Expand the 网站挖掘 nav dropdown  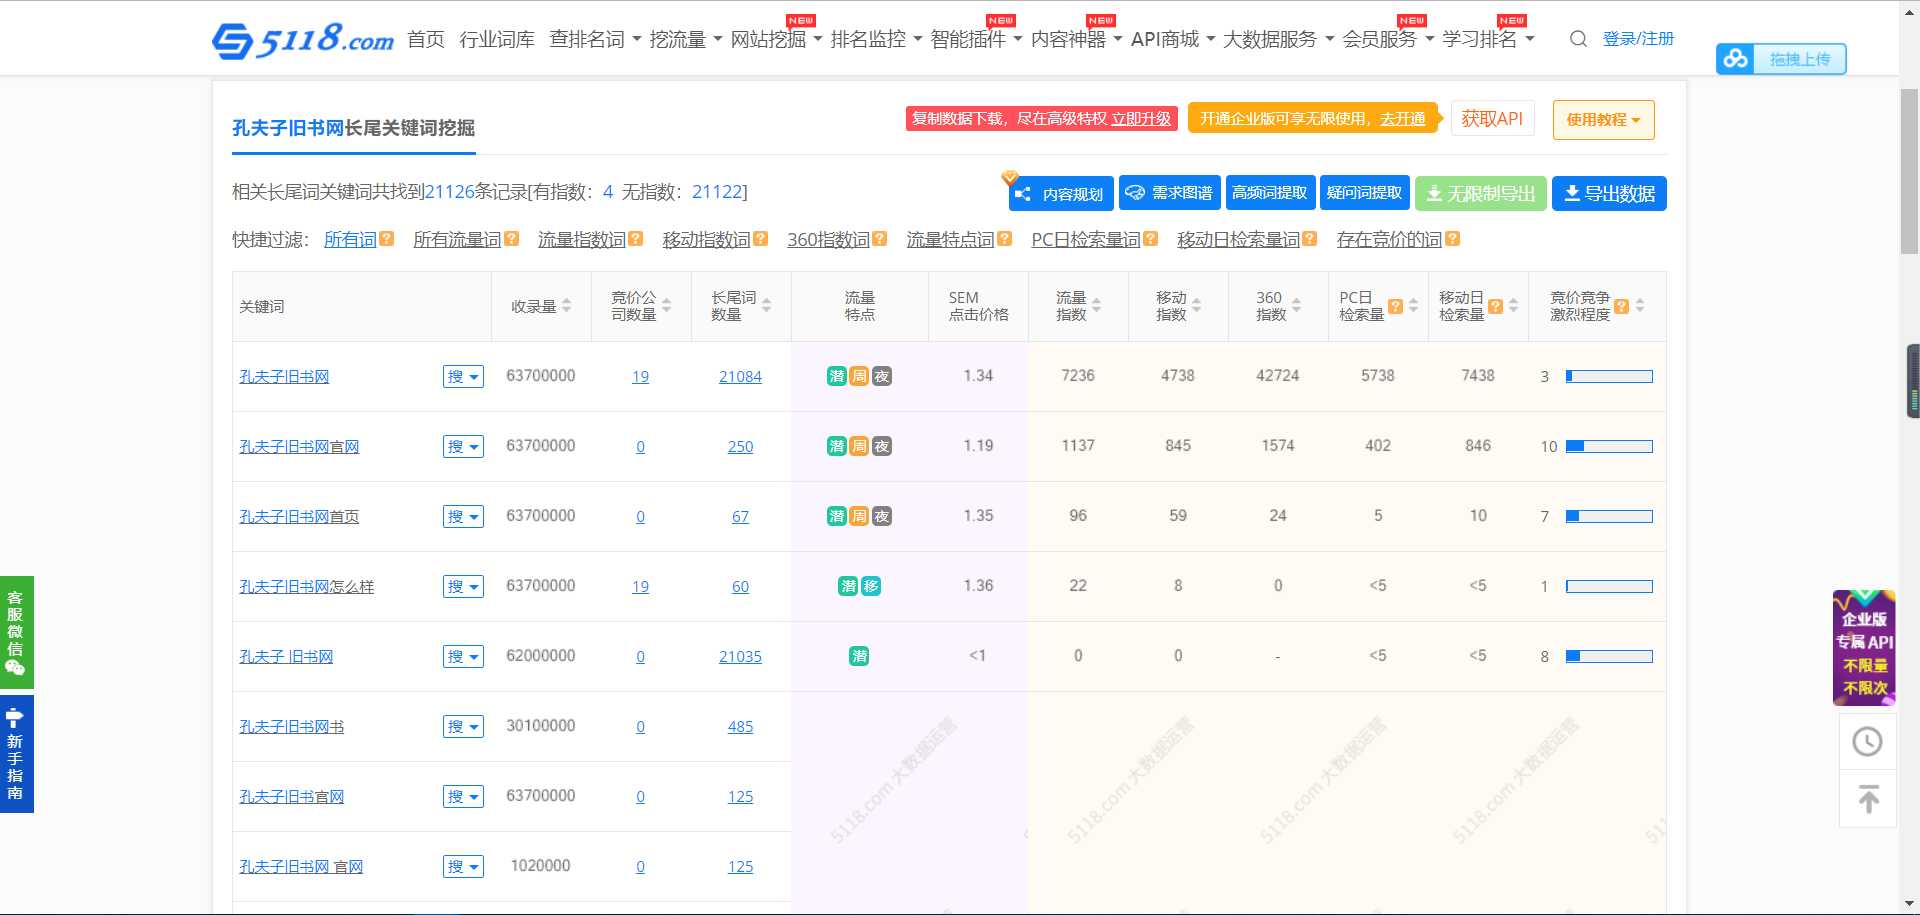pyautogui.click(x=776, y=39)
